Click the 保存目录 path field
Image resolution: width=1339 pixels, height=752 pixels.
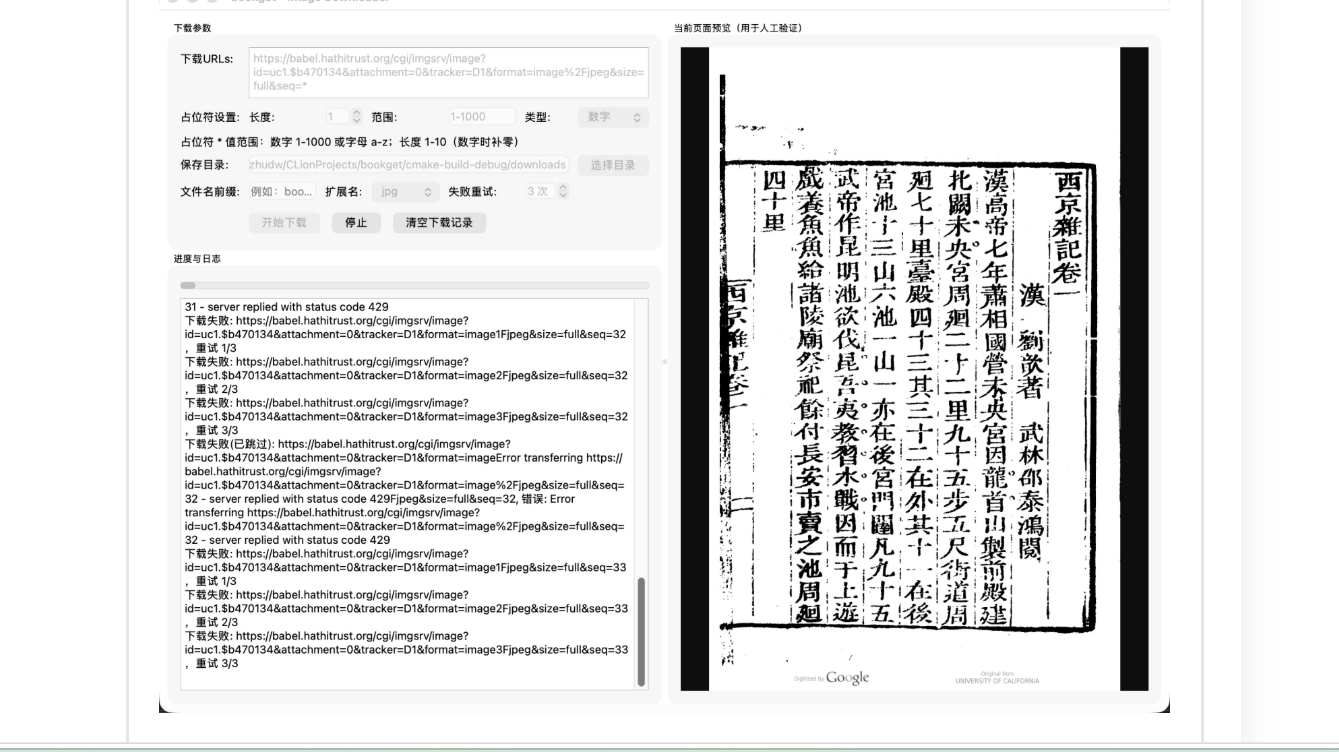pos(409,165)
